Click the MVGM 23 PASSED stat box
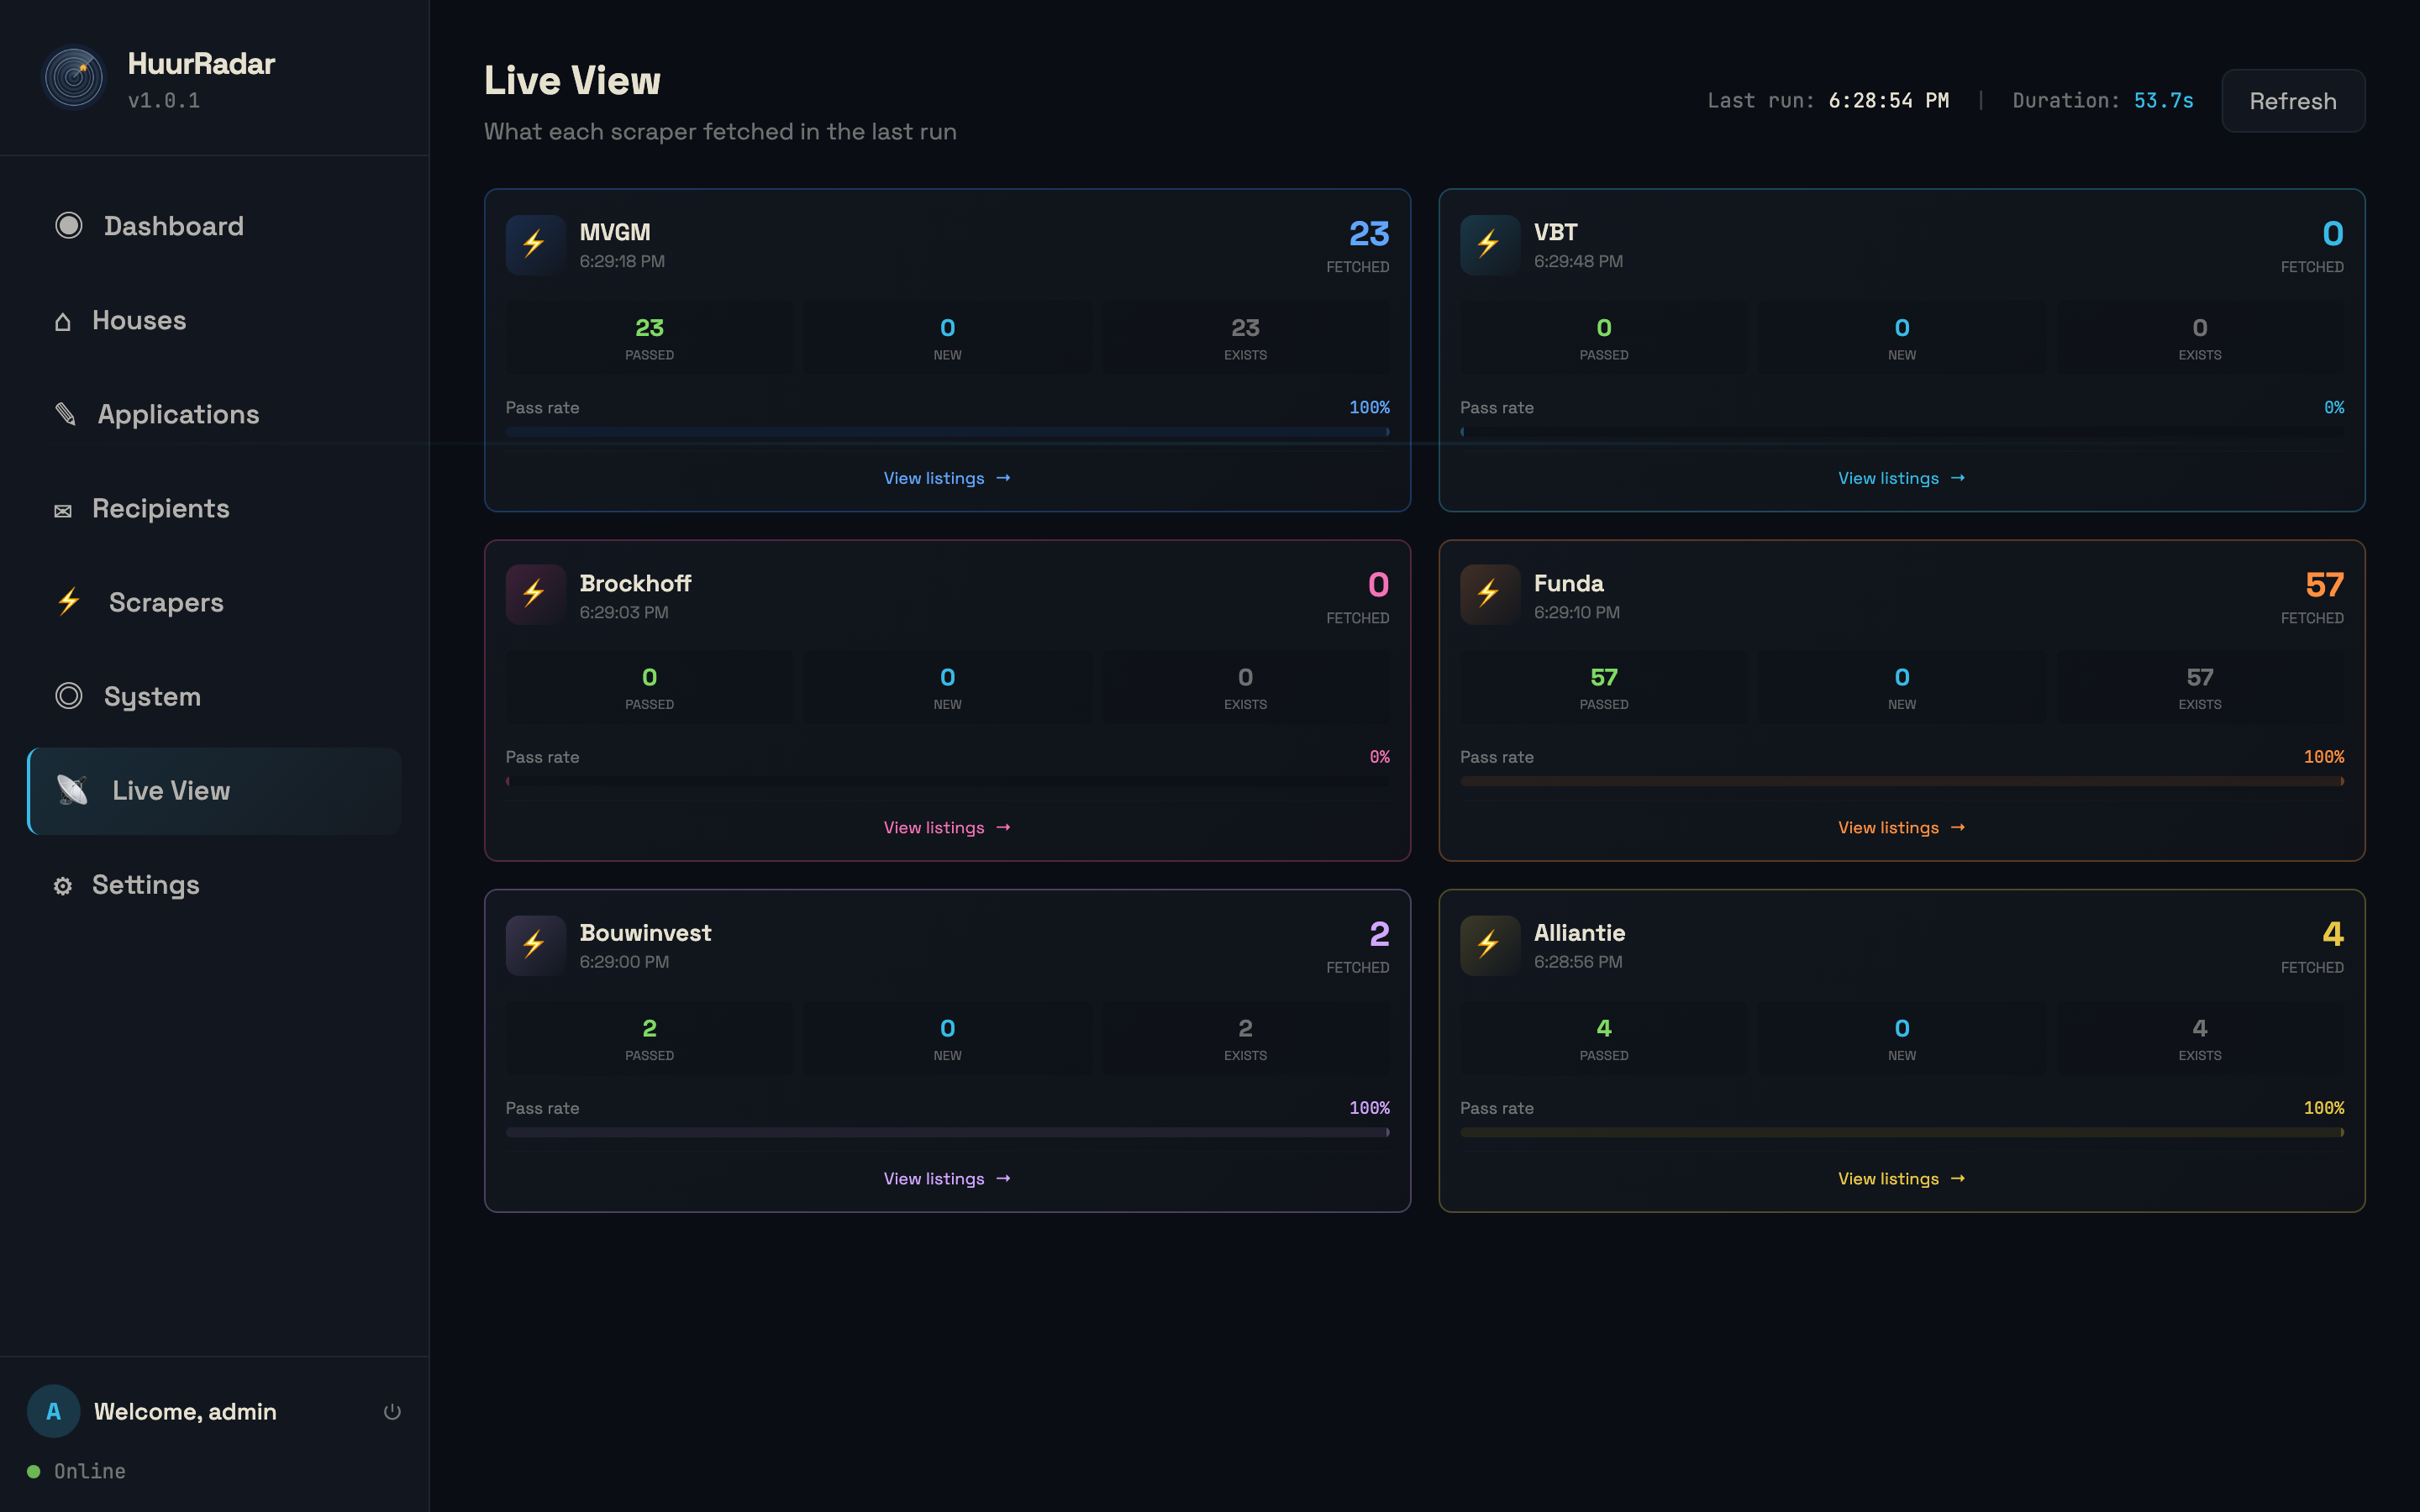2420x1512 pixels. click(x=649, y=338)
